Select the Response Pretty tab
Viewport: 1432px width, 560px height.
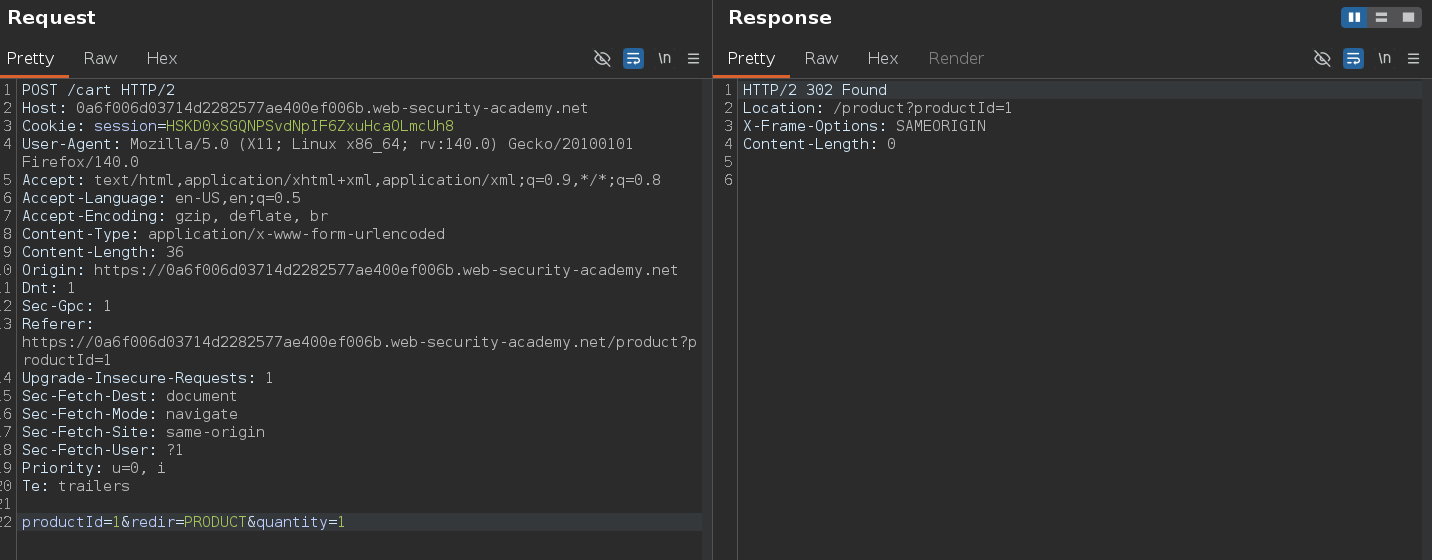coord(751,58)
